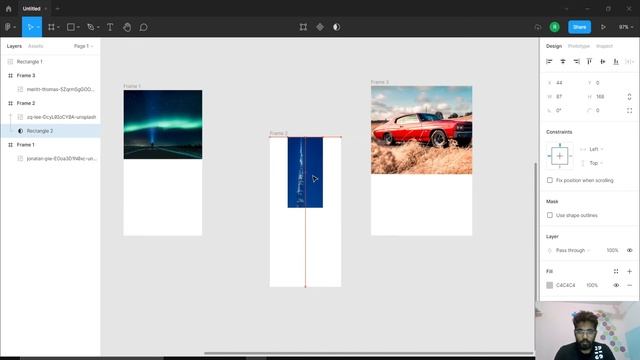Click the X position field
The image size is (640, 360).
[x=563, y=83]
